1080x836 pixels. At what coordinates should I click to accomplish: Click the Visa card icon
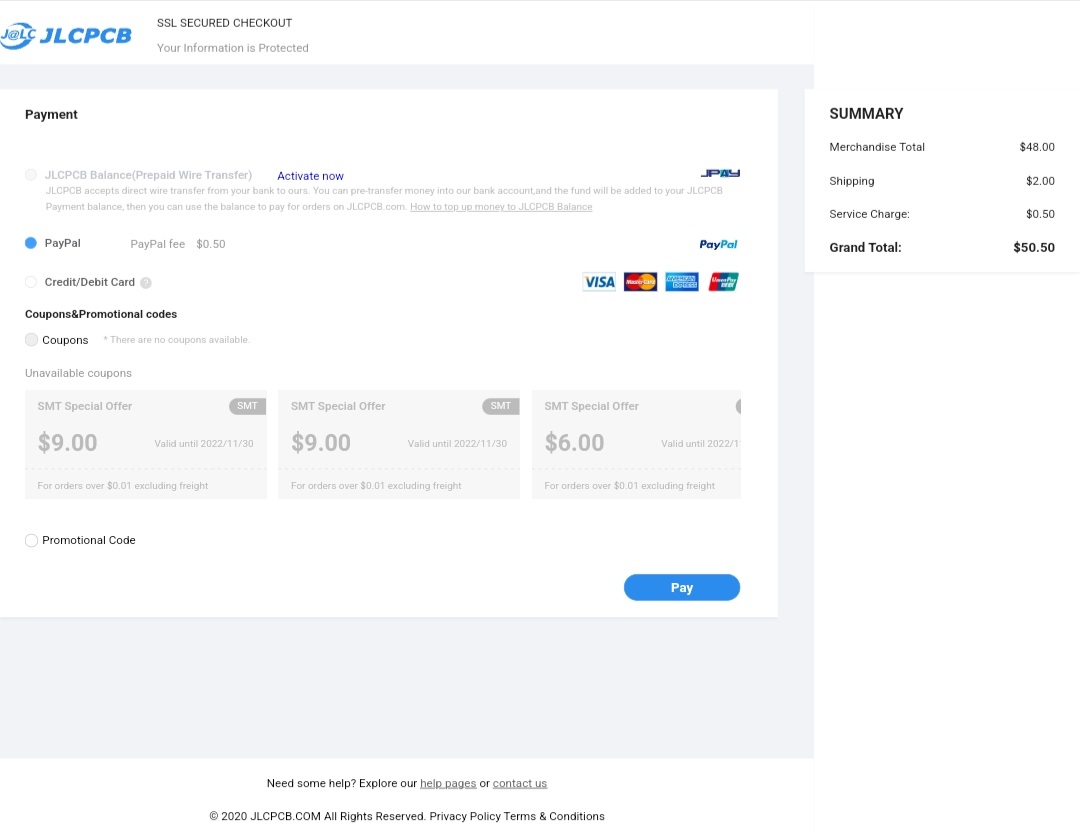pyautogui.click(x=599, y=282)
